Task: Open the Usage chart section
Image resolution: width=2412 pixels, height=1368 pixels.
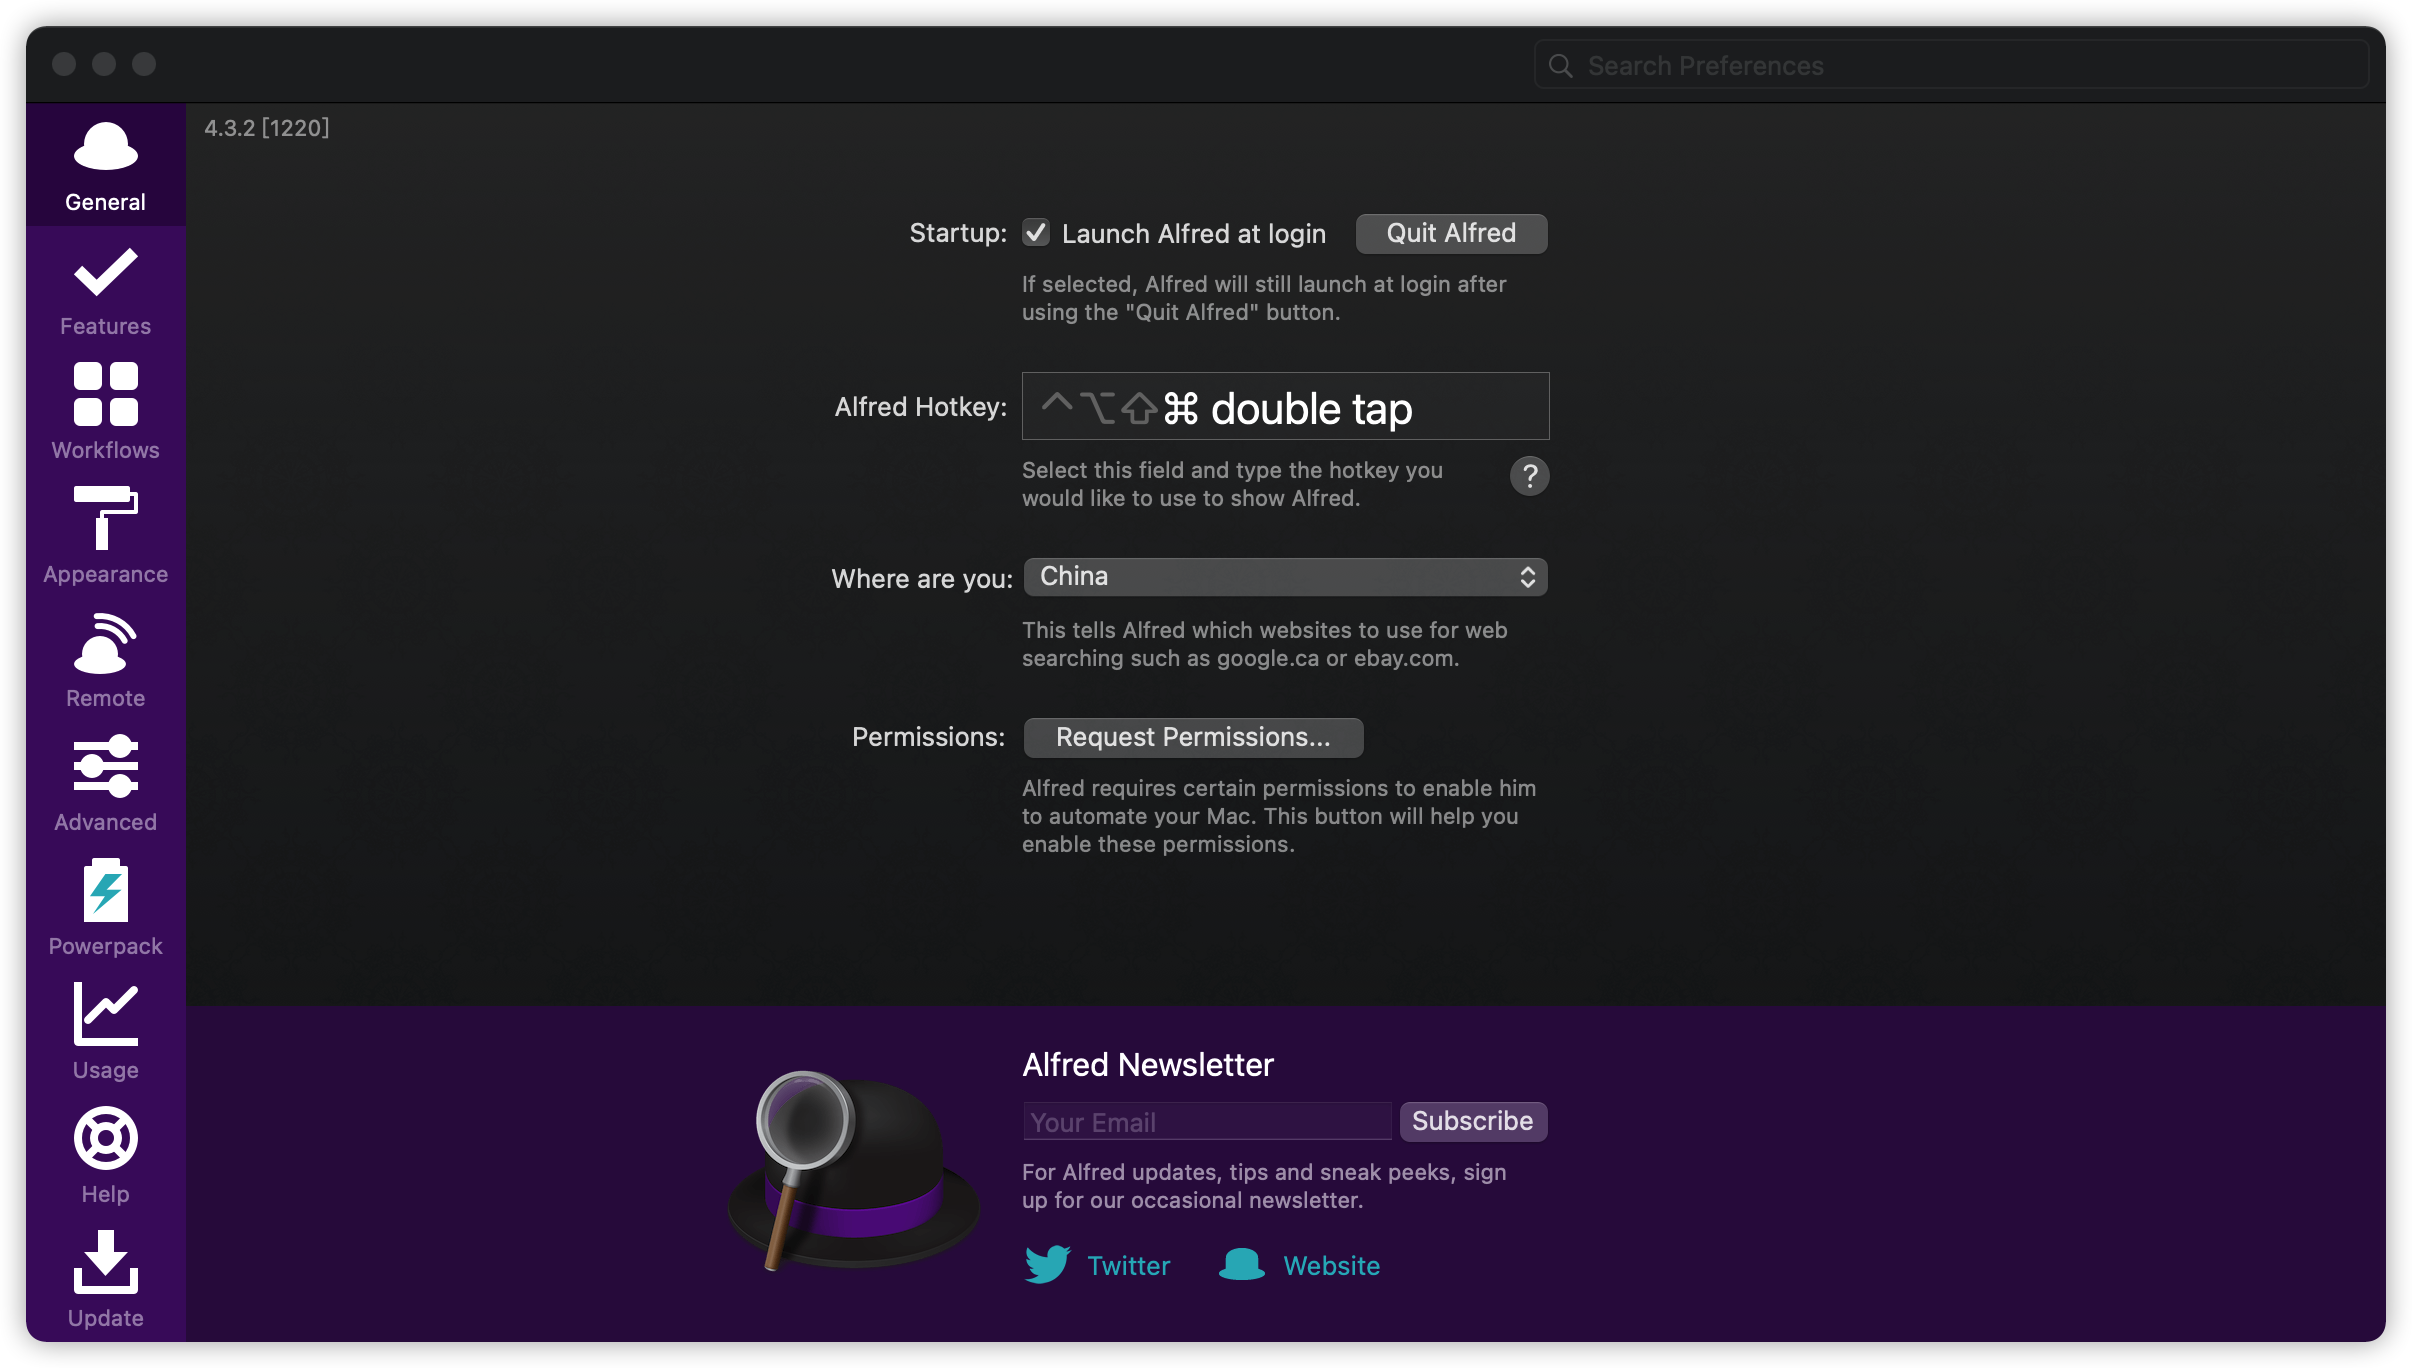Action: (x=105, y=1032)
